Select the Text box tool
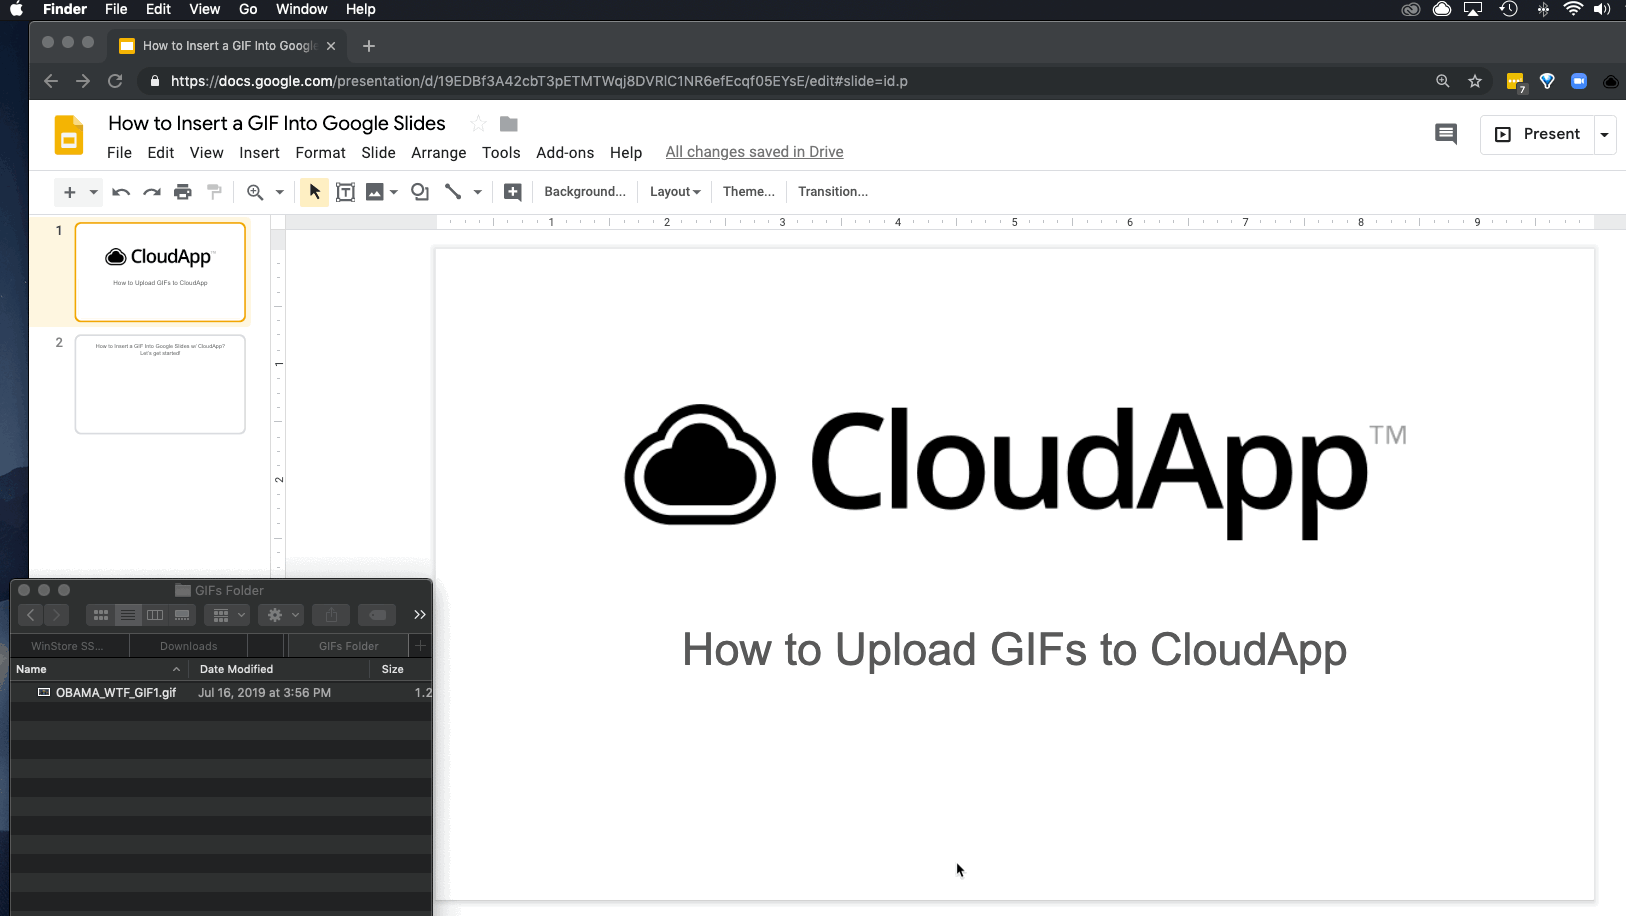The image size is (1626, 916). pos(345,191)
